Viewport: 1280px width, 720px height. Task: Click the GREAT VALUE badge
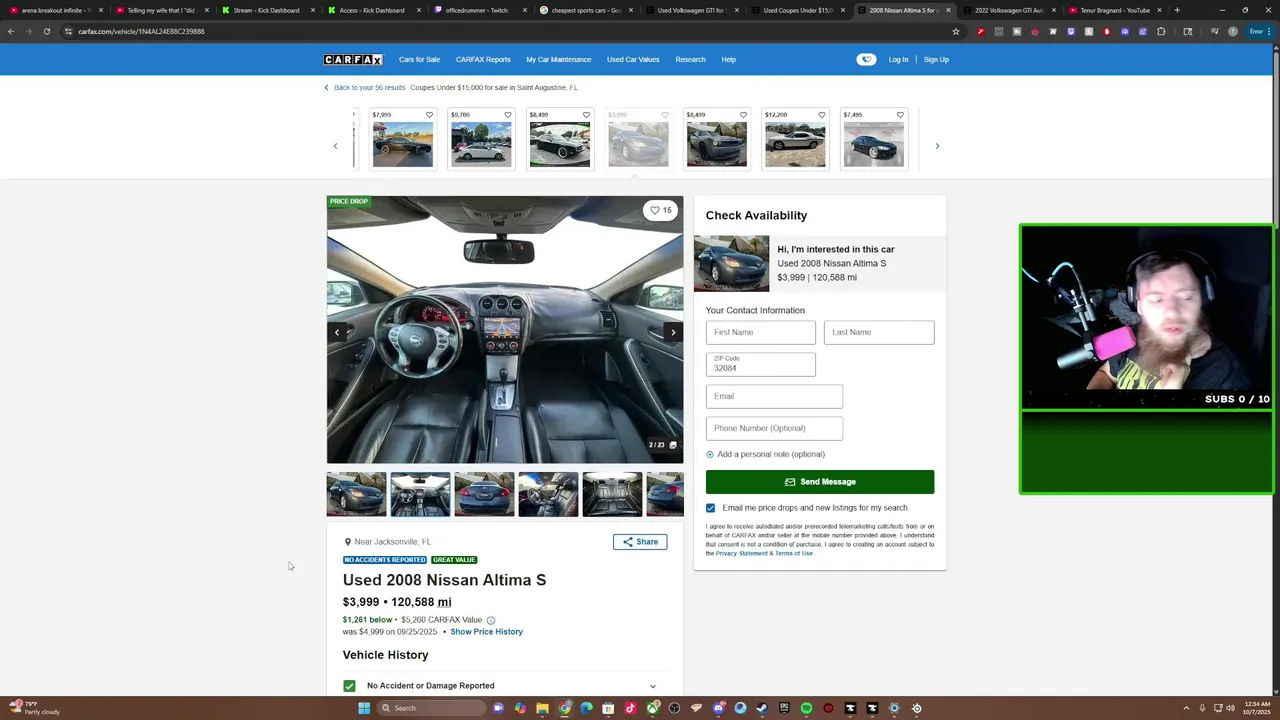[454, 560]
